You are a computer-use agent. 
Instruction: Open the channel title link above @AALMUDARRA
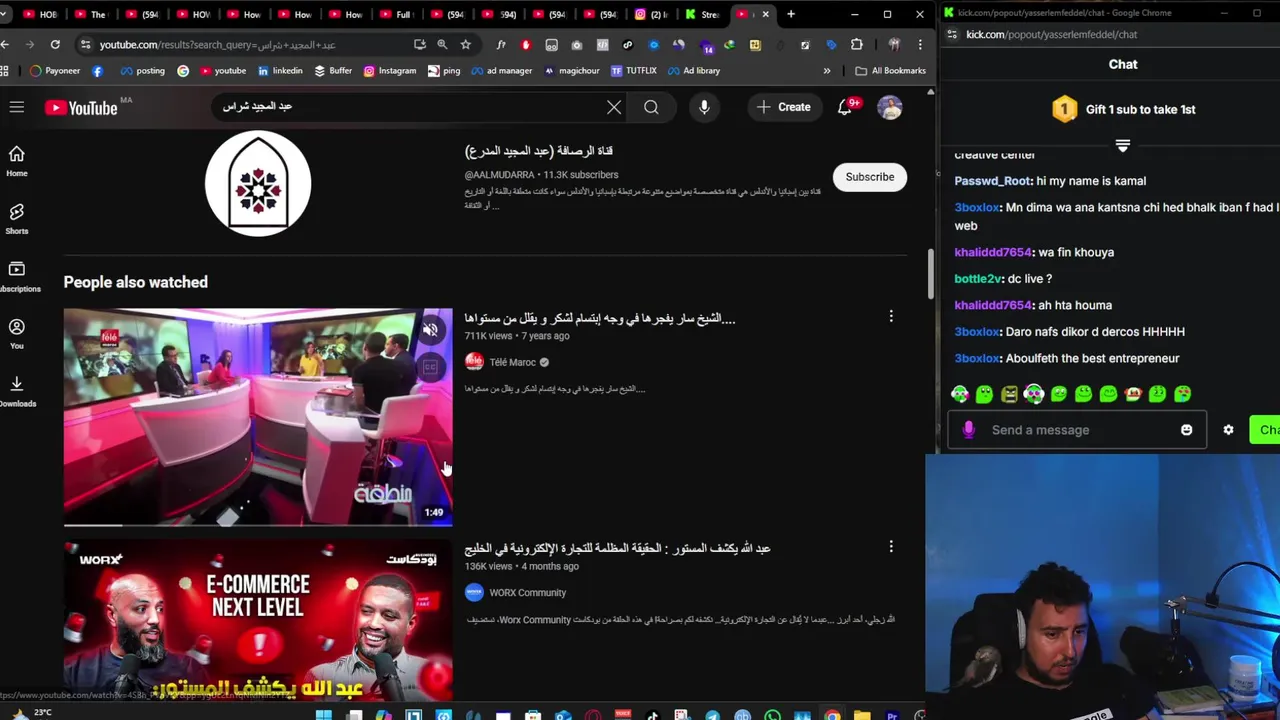click(539, 150)
